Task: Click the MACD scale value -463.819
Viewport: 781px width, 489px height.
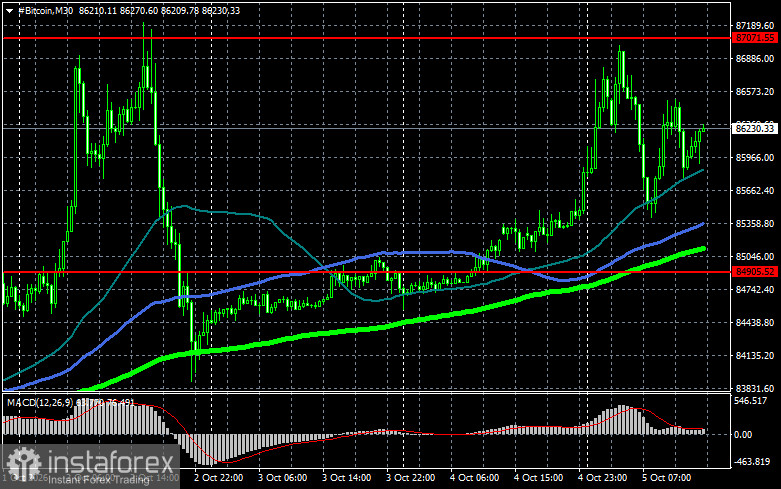Action: tap(752, 462)
